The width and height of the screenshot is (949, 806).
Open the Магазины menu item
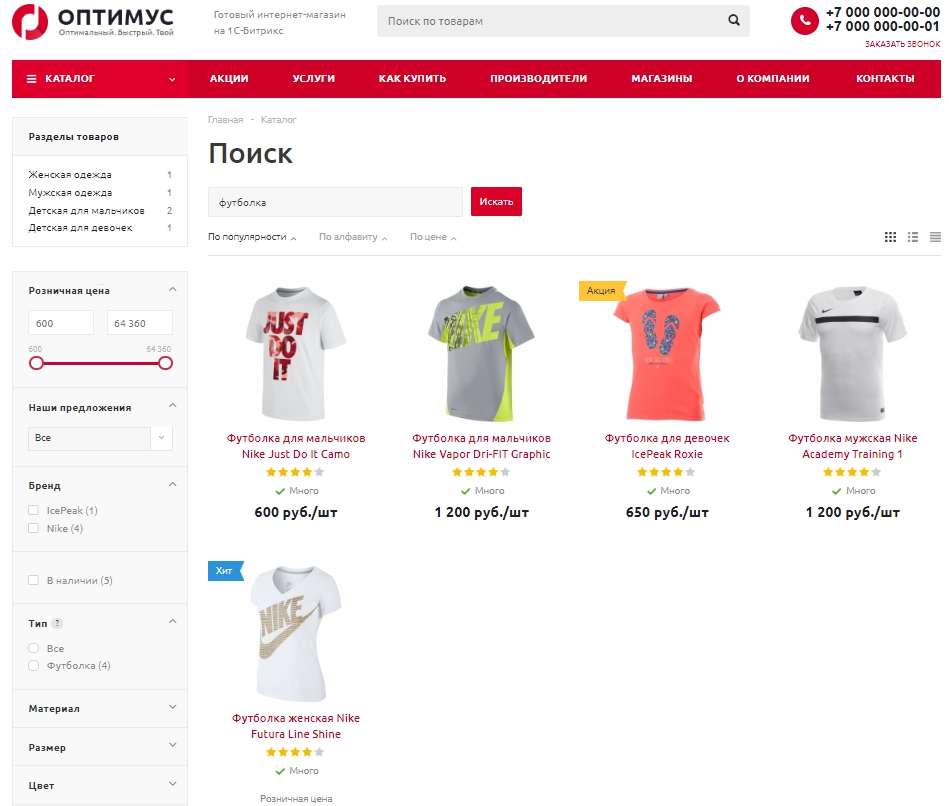[x=662, y=79]
